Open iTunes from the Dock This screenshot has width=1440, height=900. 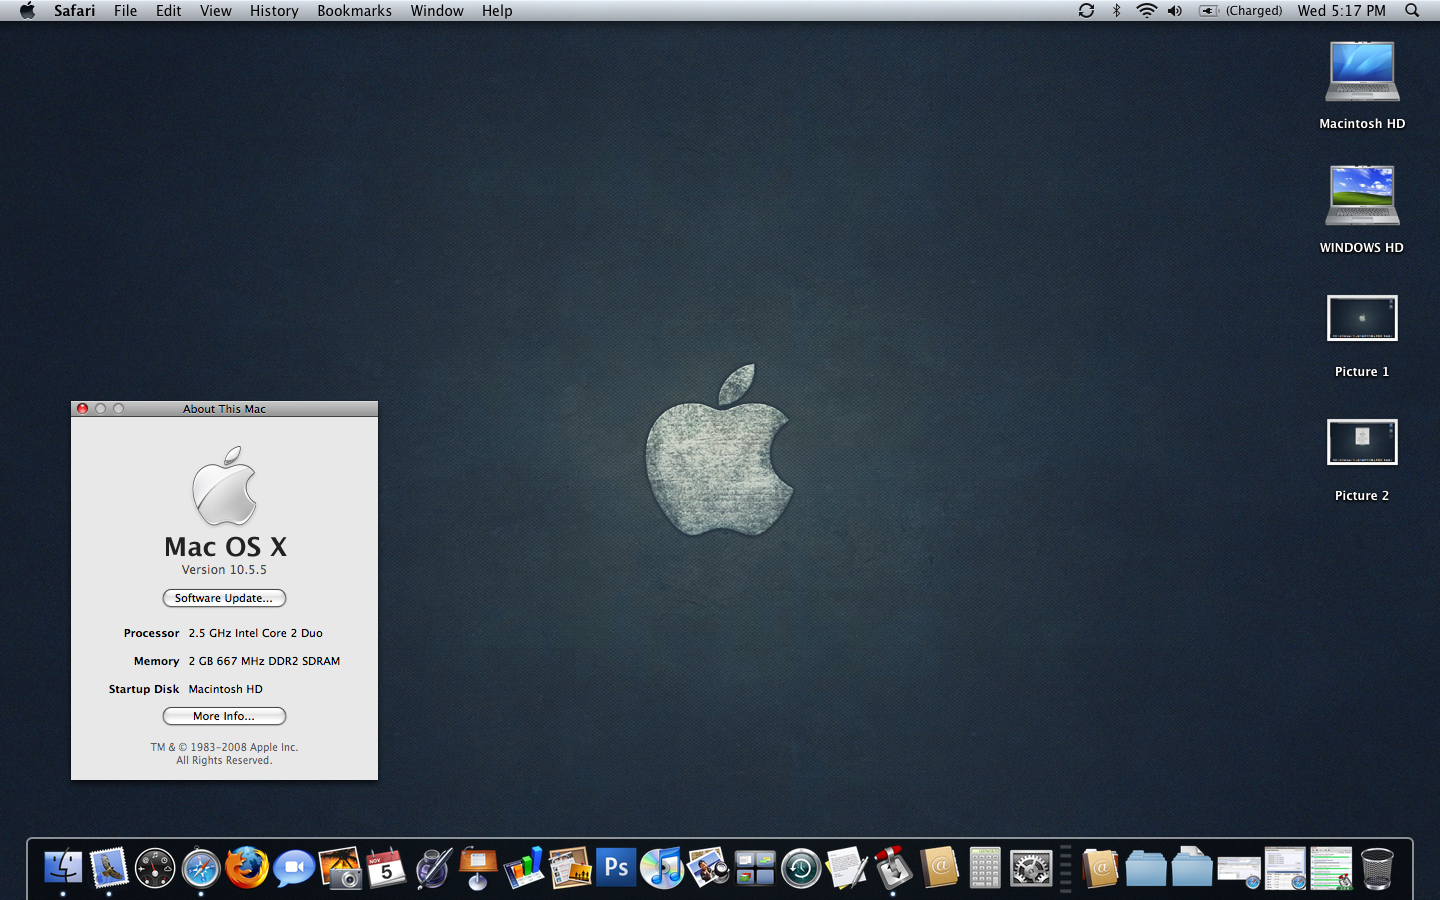pos(662,867)
